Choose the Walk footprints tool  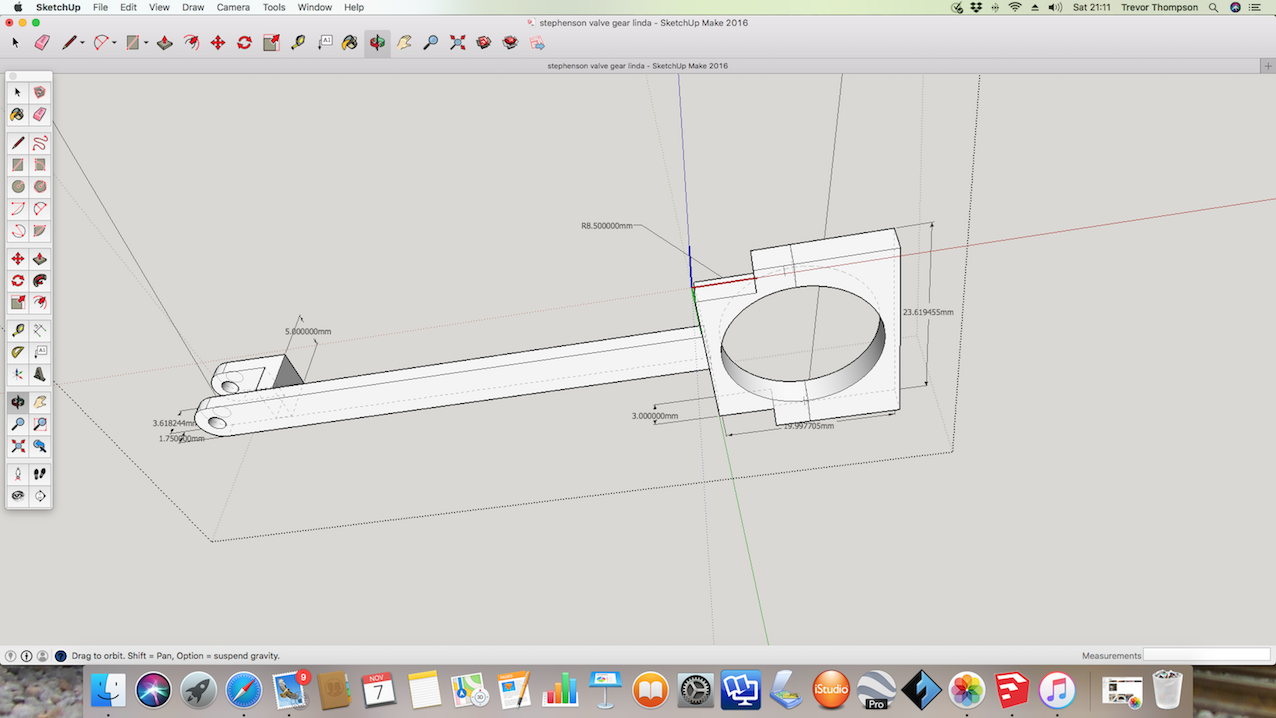coord(40,473)
